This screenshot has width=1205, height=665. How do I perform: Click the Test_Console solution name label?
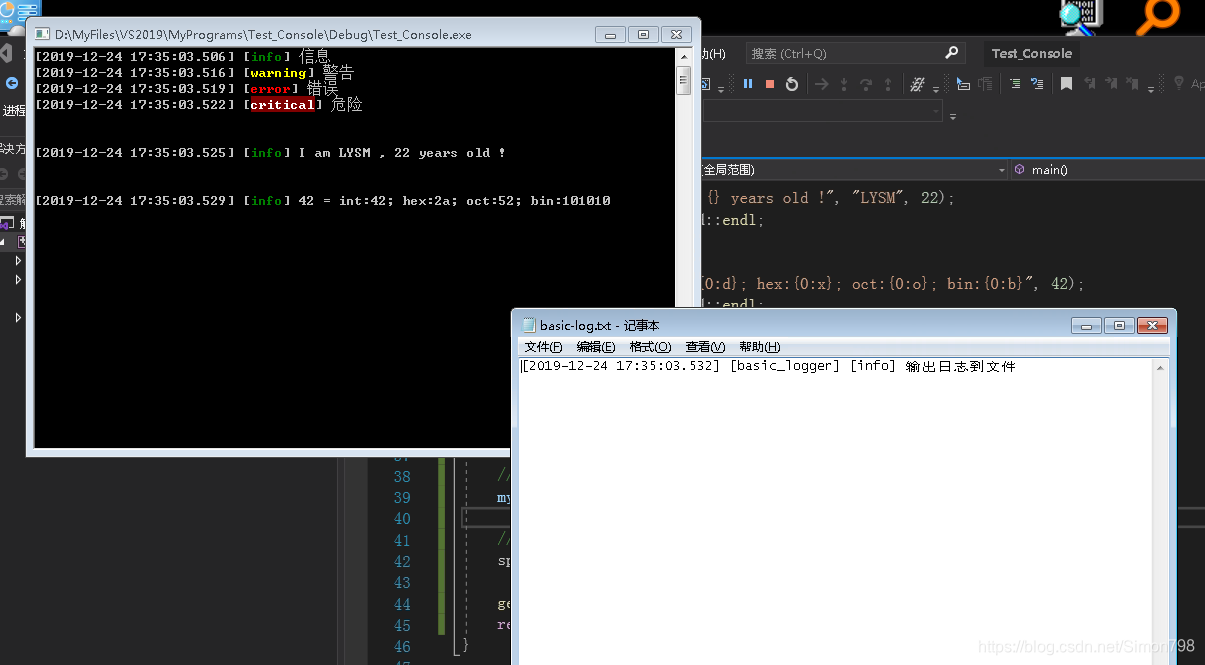pos(1032,54)
